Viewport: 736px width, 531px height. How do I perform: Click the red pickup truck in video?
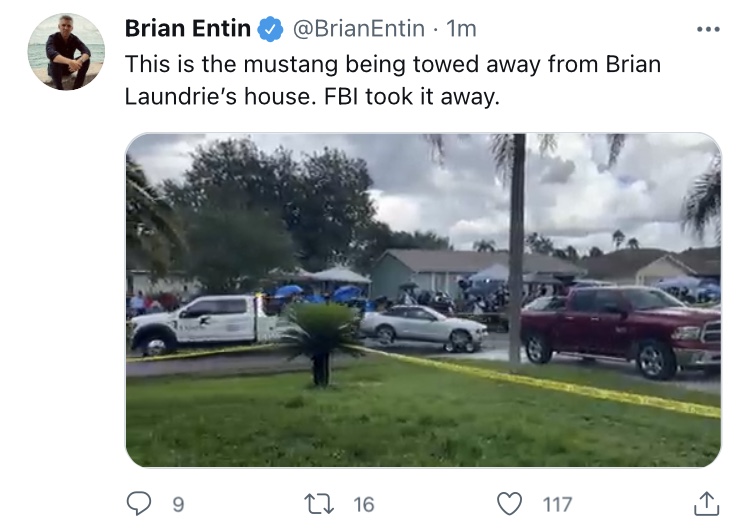pos(621,331)
